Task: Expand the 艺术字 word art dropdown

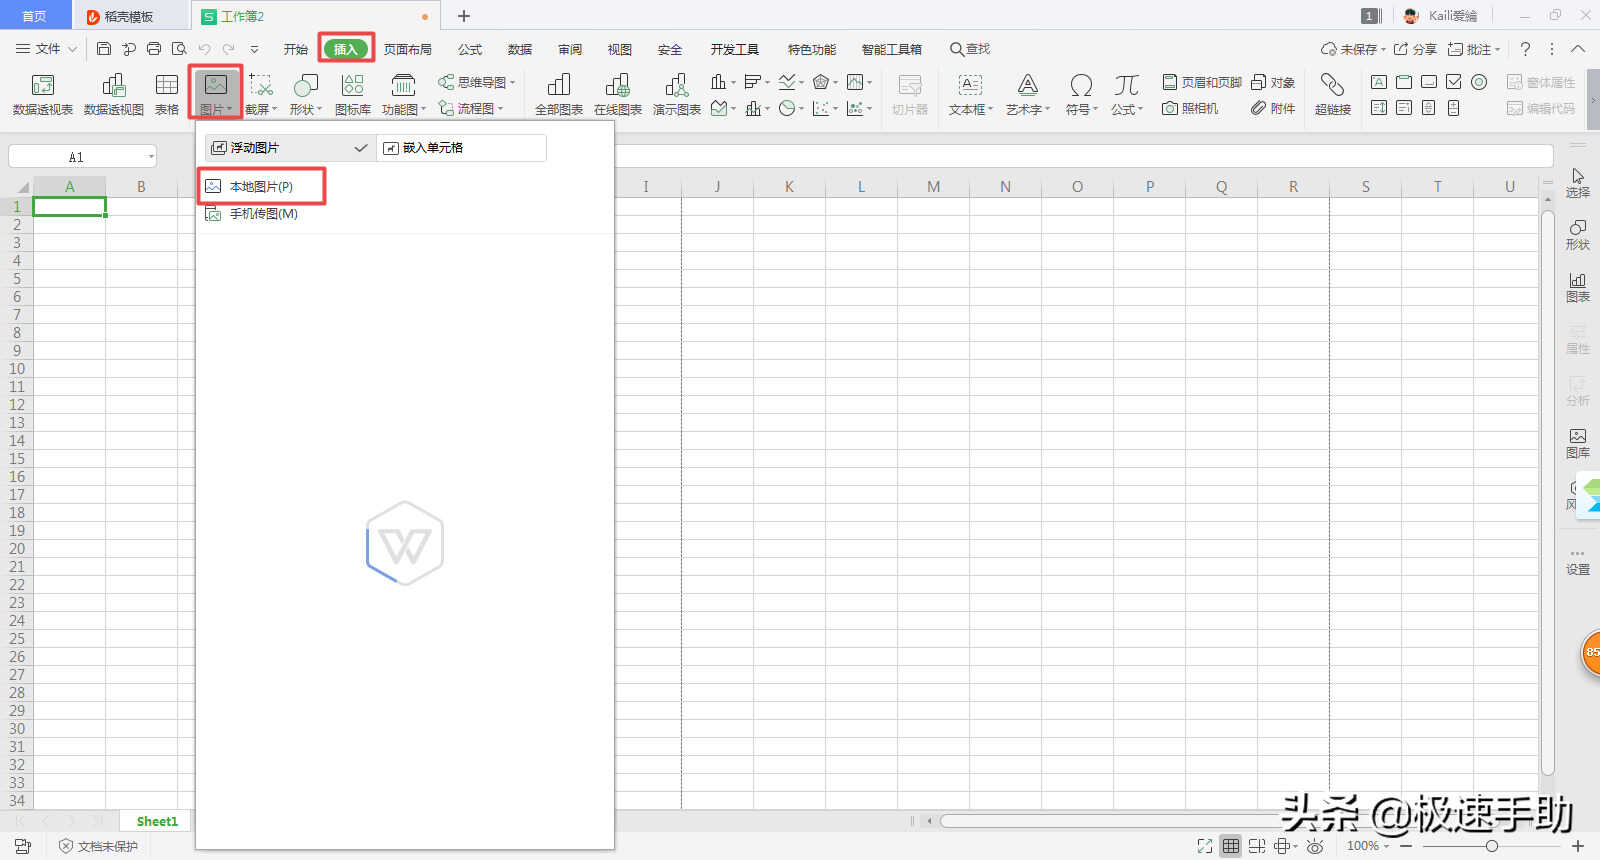Action: 1028,109
